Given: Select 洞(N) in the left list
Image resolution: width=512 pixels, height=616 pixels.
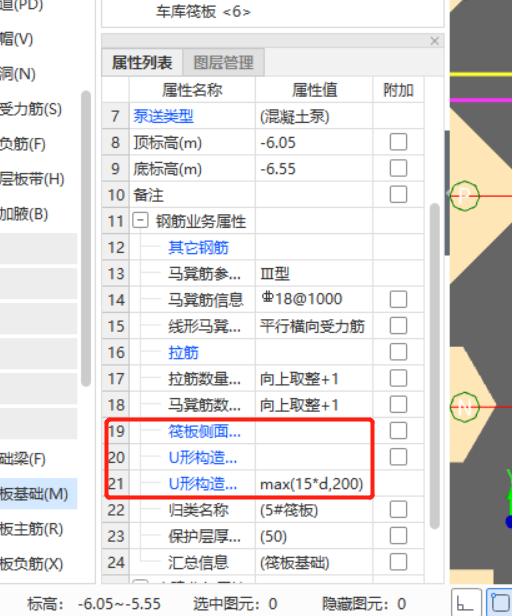Looking at the screenshot, I should click(x=18, y=74).
